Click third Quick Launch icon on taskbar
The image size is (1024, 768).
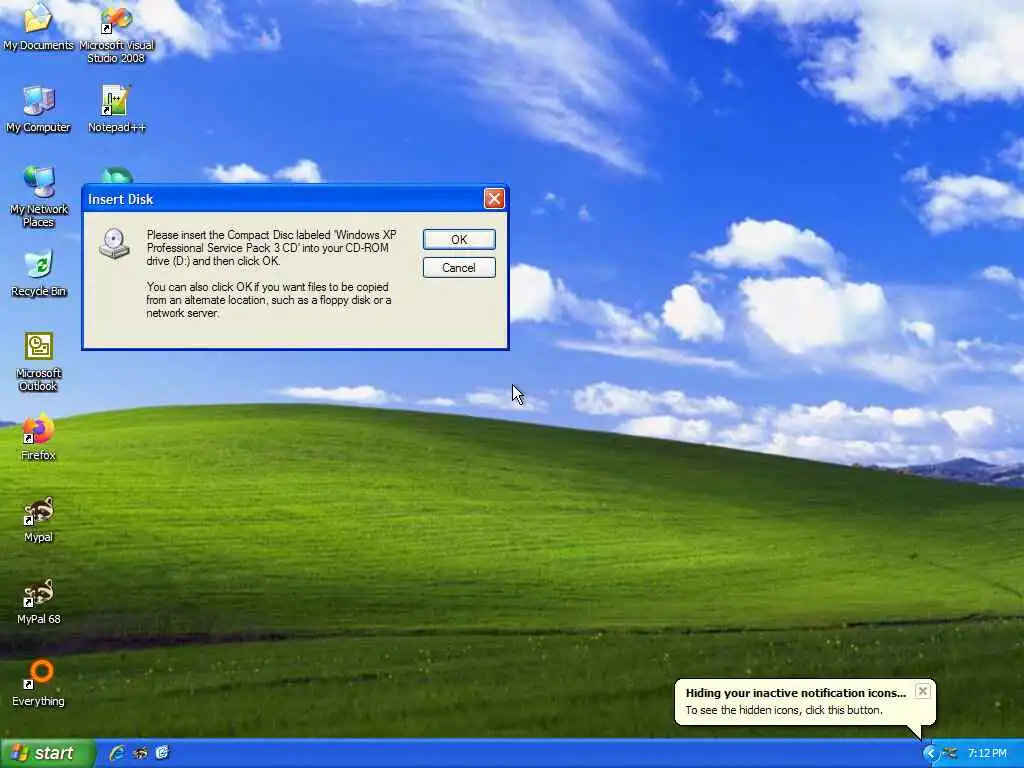pyautogui.click(x=162, y=753)
